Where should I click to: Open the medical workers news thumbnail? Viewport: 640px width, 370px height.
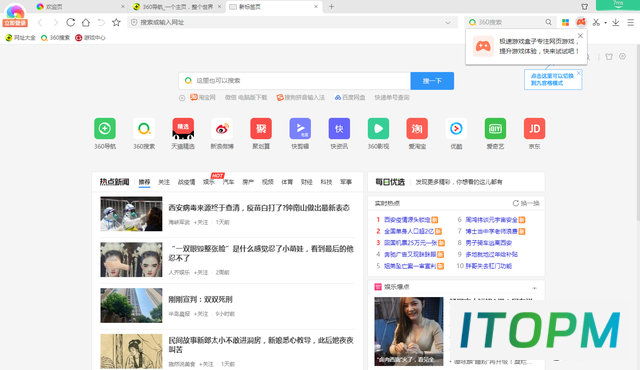tap(131, 214)
